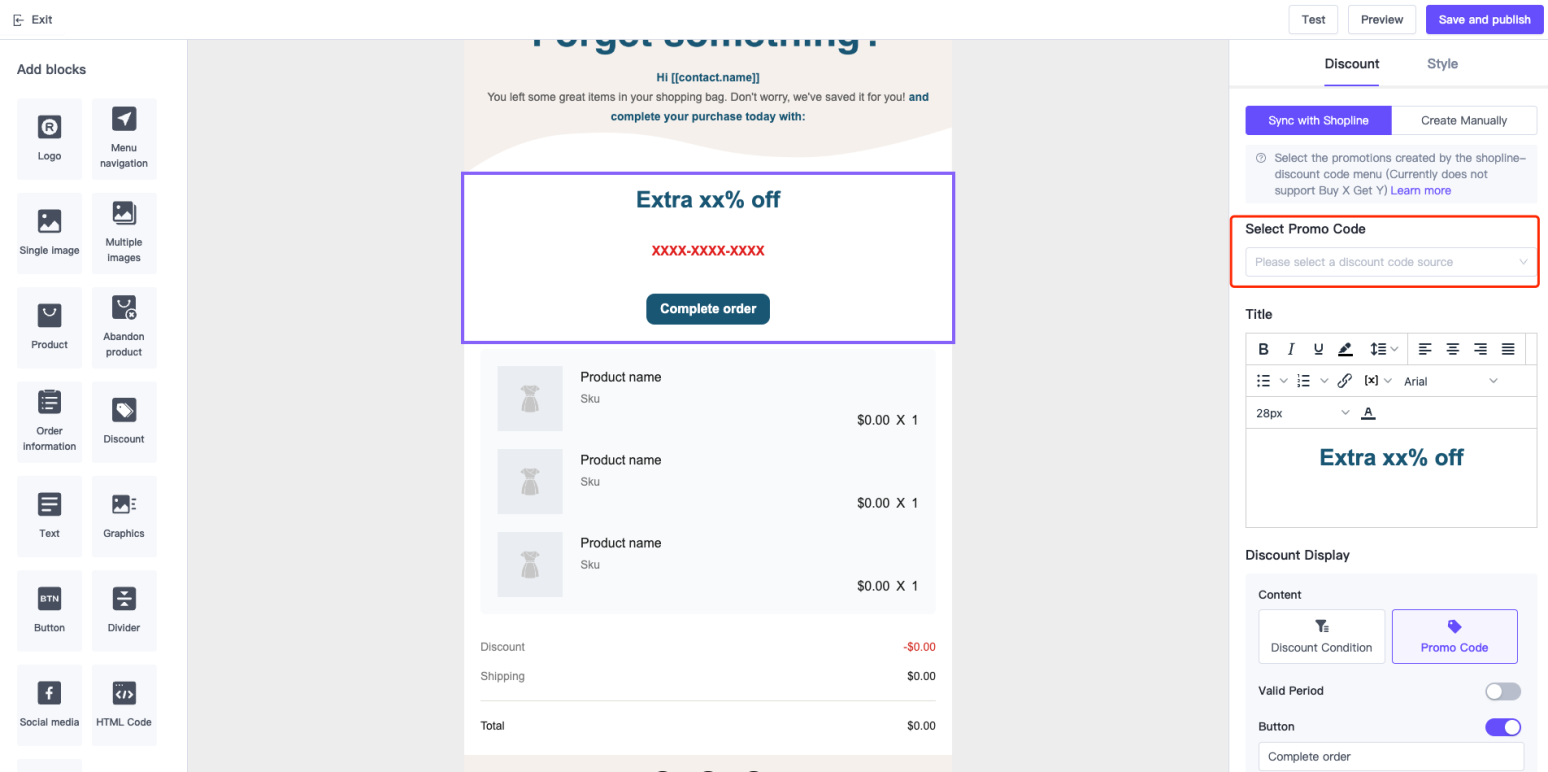The image size is (1548, 772).
Task: Click the insert link icon in Title editor
Action: pos(1344,381)
